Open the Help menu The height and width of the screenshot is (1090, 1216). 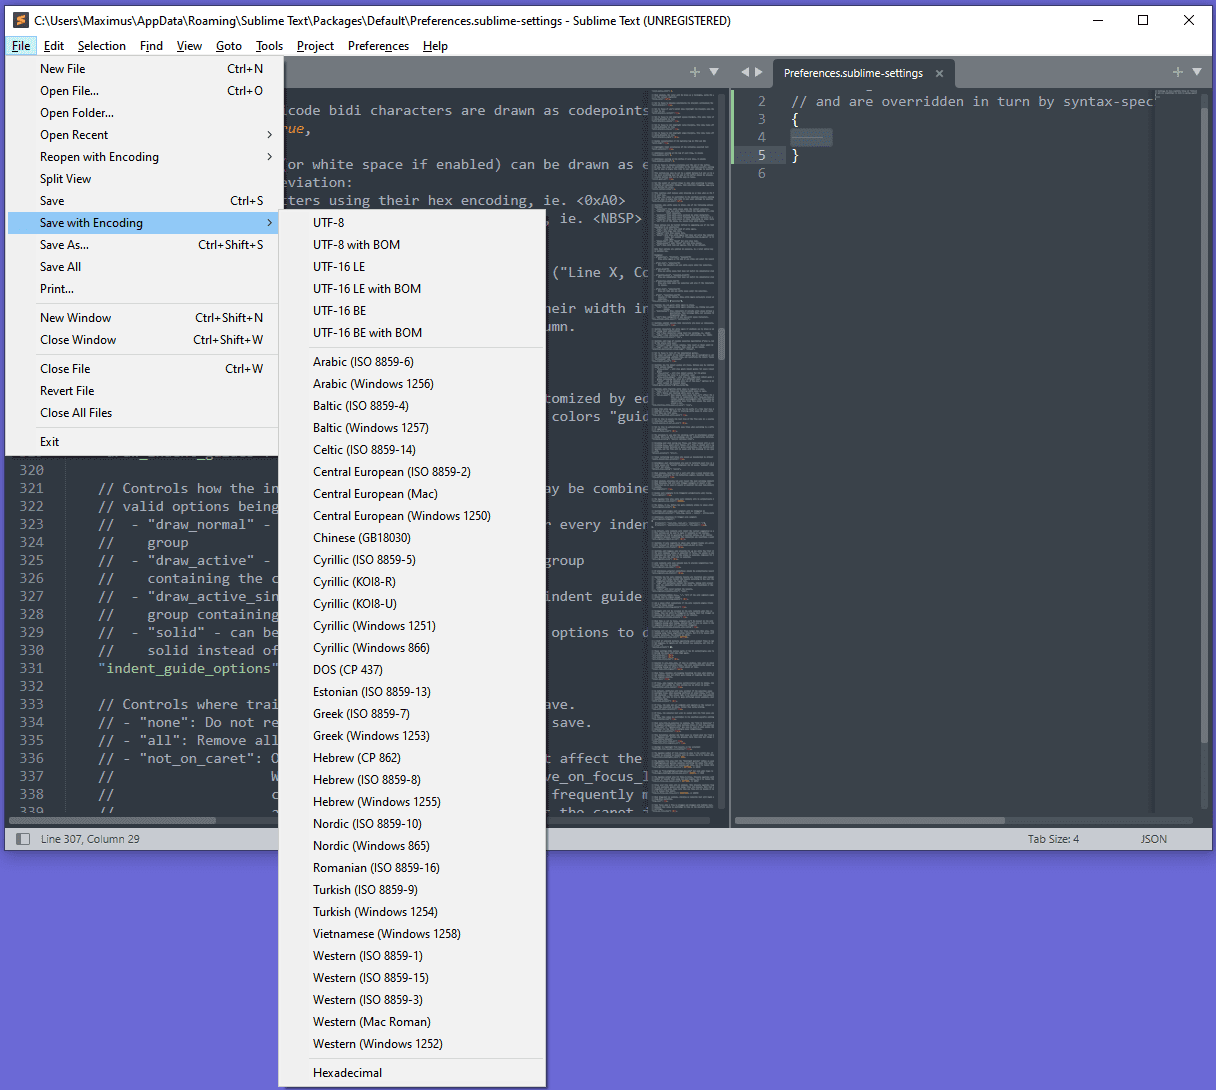pyautogui.click(x=435, y=46)
